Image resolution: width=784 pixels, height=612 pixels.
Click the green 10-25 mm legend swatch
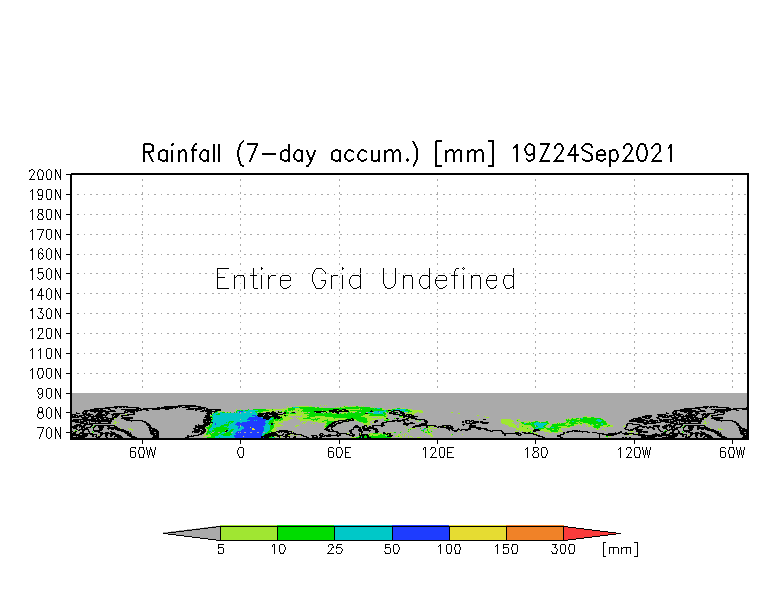pos(306,533)
